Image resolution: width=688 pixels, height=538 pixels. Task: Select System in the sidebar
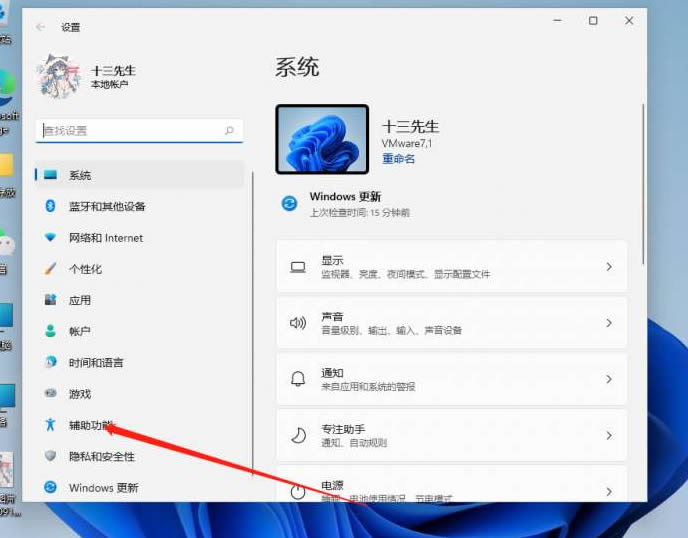click(80, 175)
